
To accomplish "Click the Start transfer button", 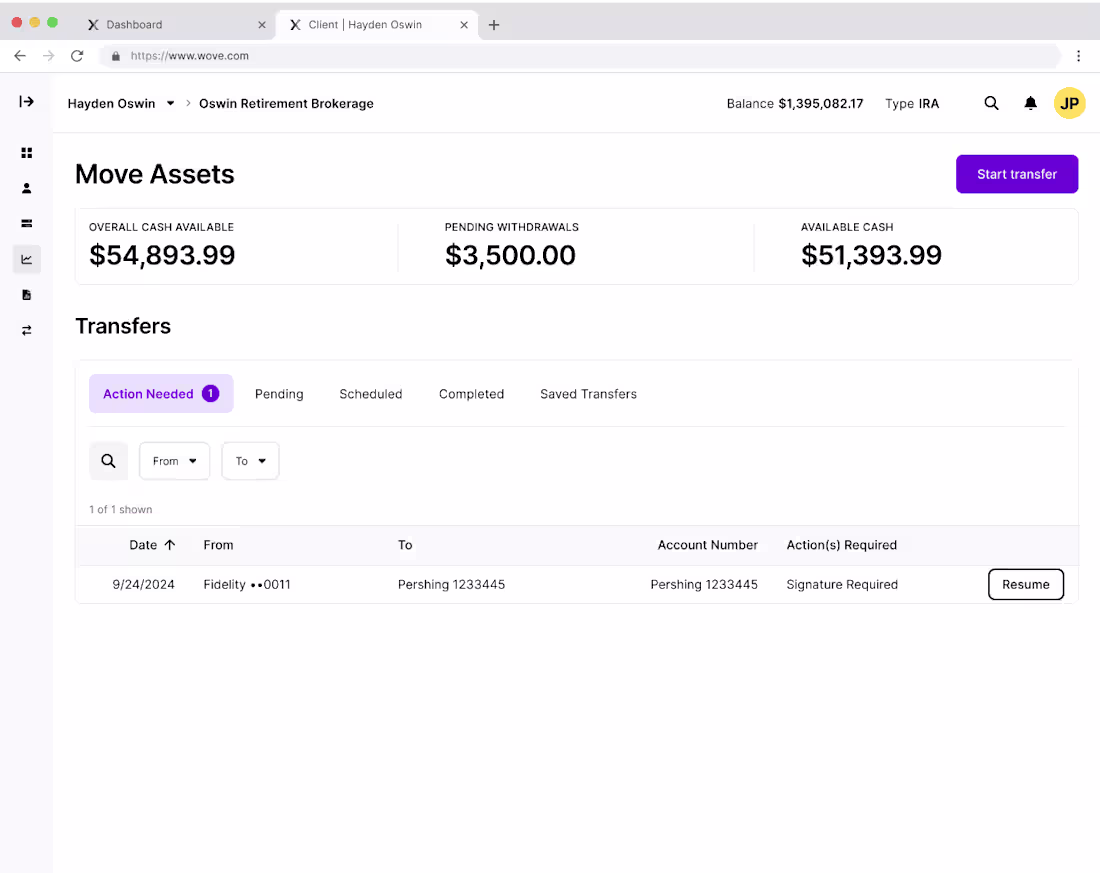I will (1017, 174).
